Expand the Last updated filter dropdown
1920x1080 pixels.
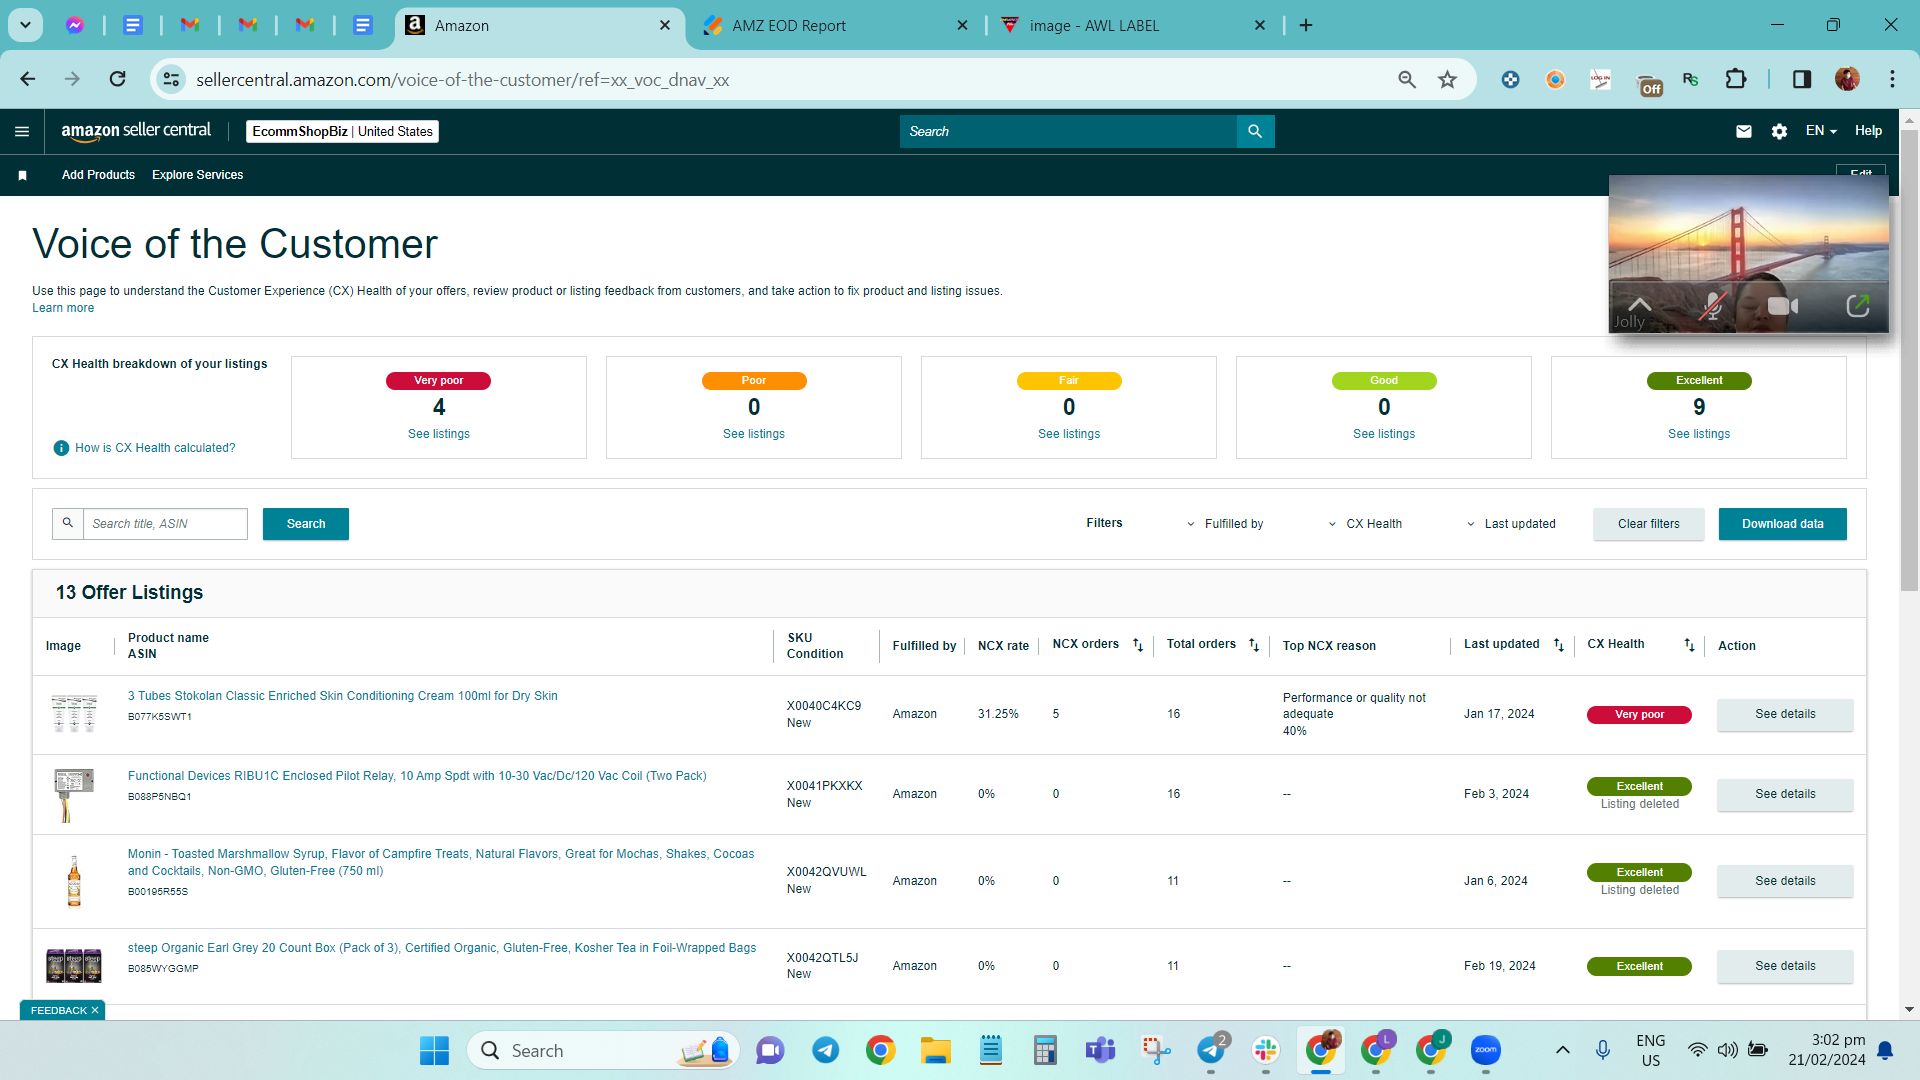(x=1511, y=524)
